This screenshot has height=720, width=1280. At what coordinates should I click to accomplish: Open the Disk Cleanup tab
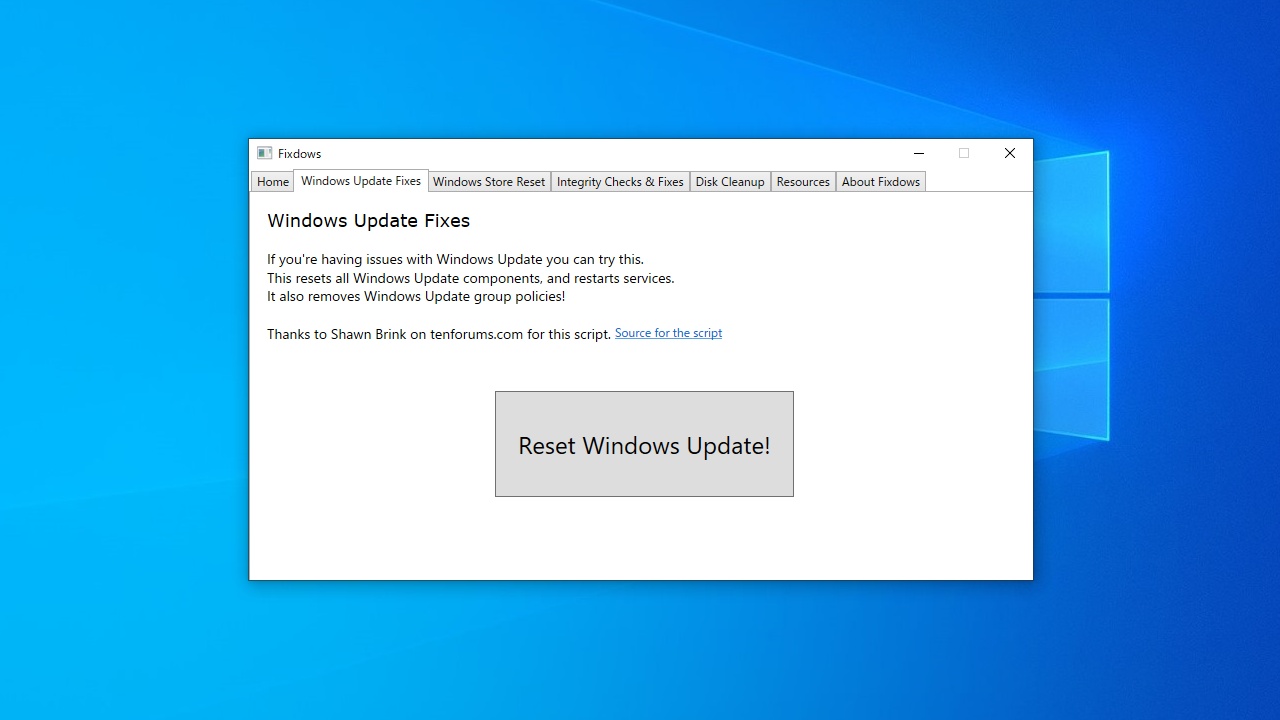[x=730, y=182]
